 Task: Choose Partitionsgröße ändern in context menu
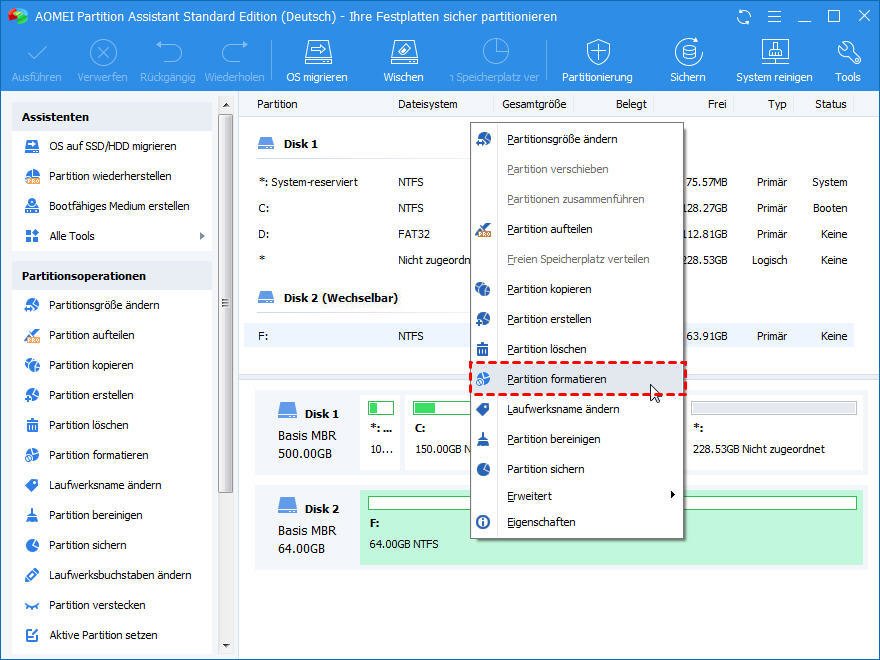click(x=577, y=139)
